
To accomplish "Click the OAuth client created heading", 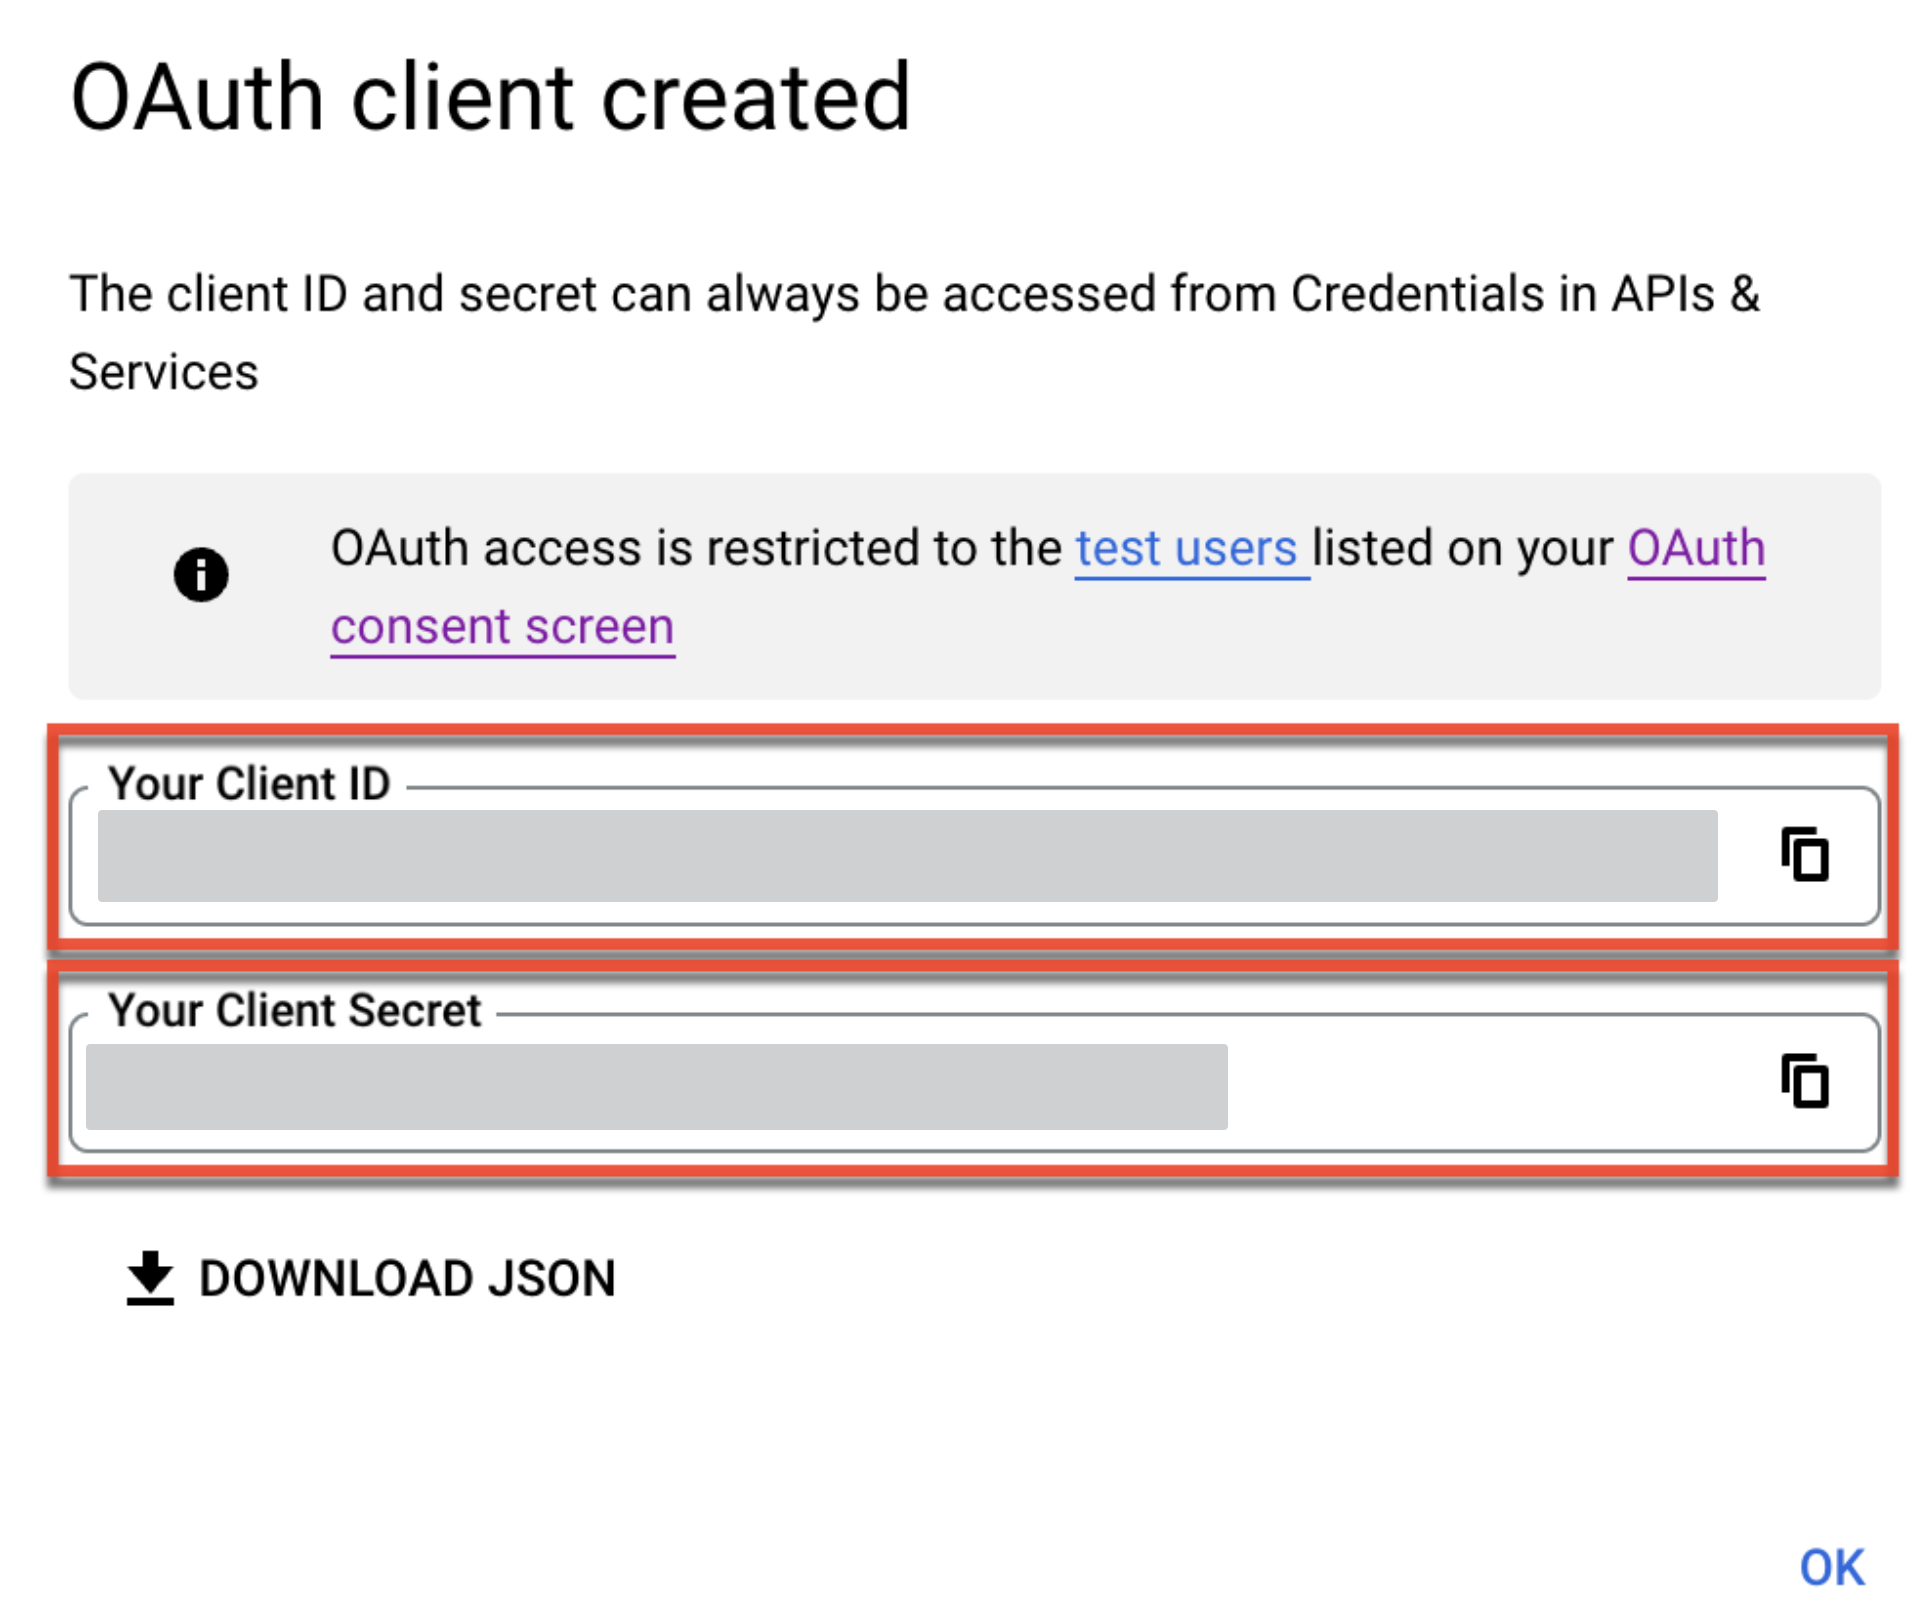I will pyautogui.click(x=492, y=95).
